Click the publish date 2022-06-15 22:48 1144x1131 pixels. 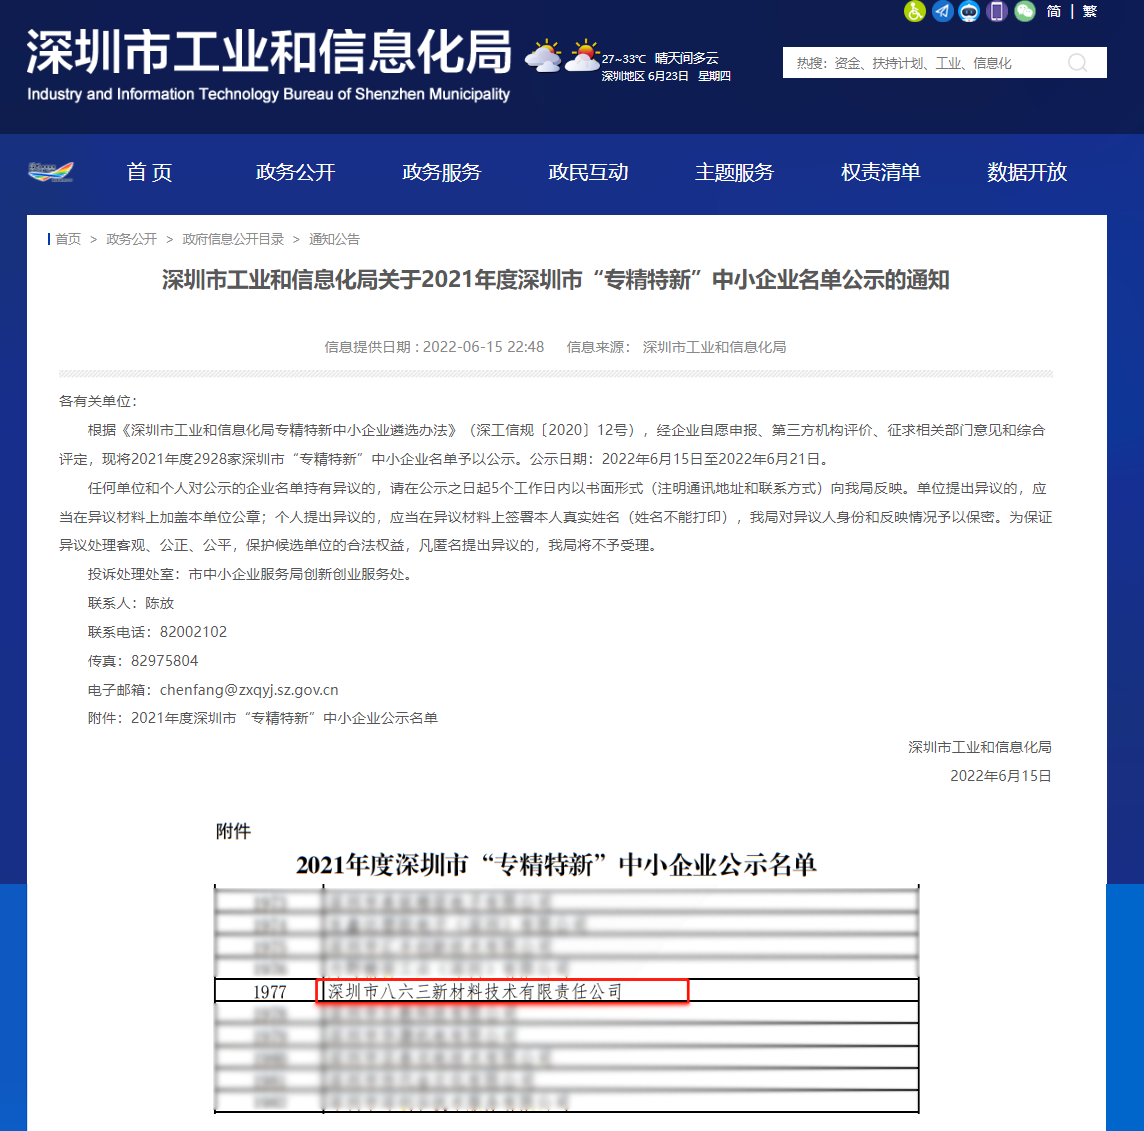(x=483, y=347)
